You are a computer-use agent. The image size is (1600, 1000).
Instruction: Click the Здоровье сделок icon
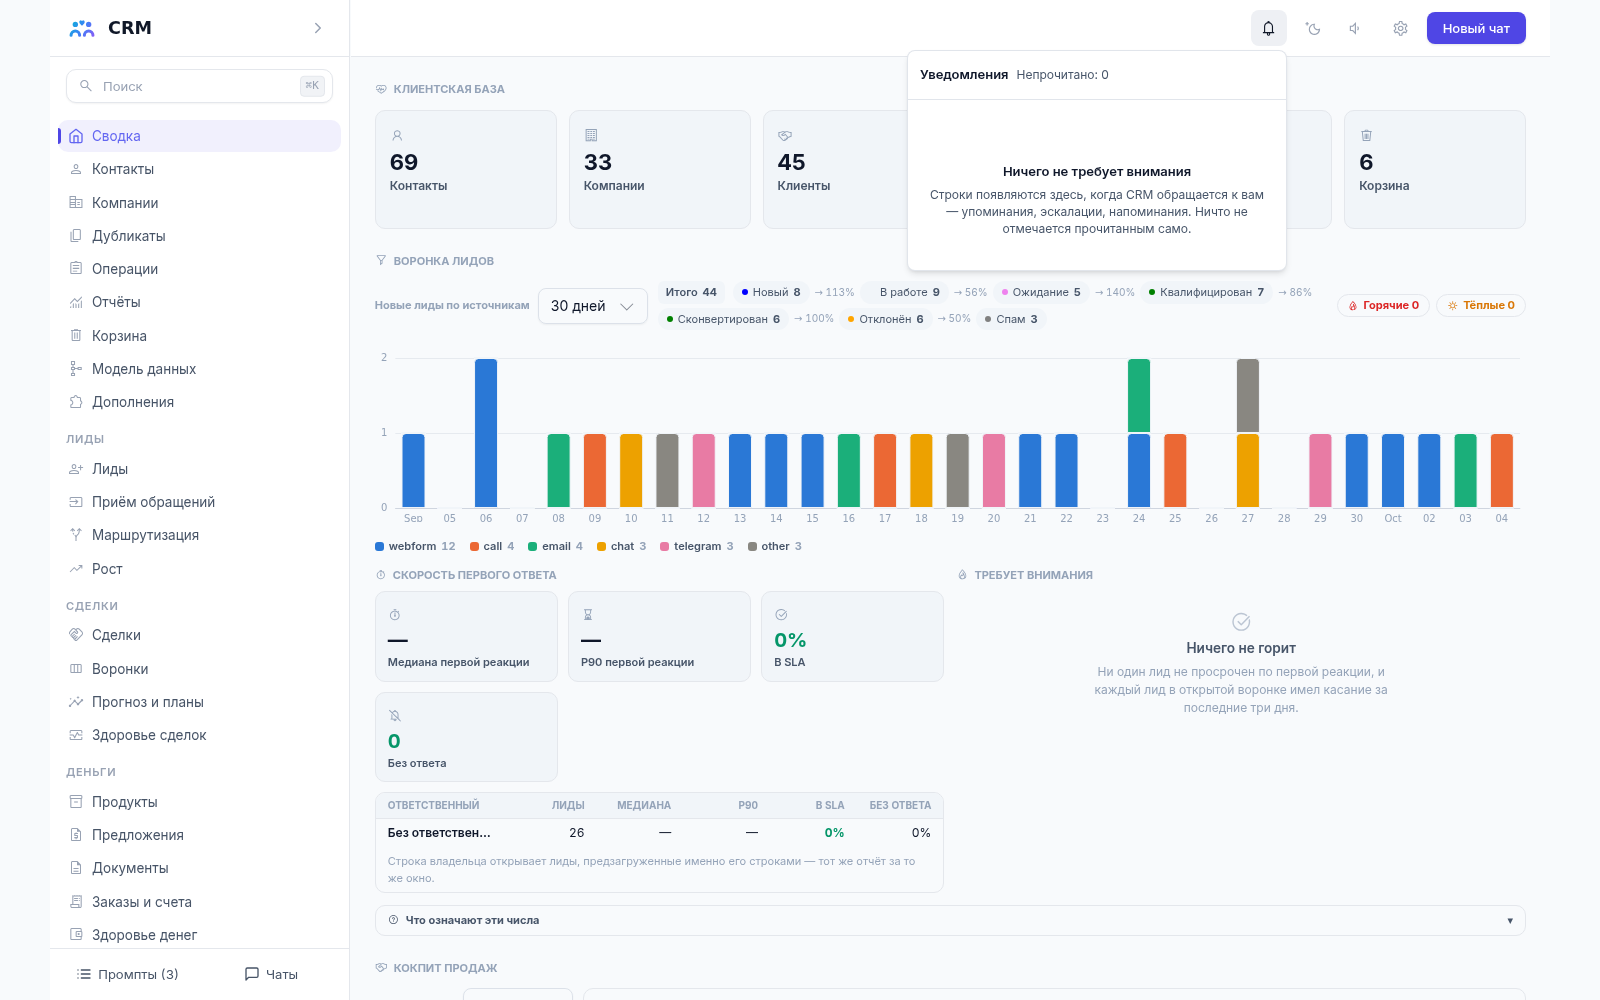[x=76, y=735]
